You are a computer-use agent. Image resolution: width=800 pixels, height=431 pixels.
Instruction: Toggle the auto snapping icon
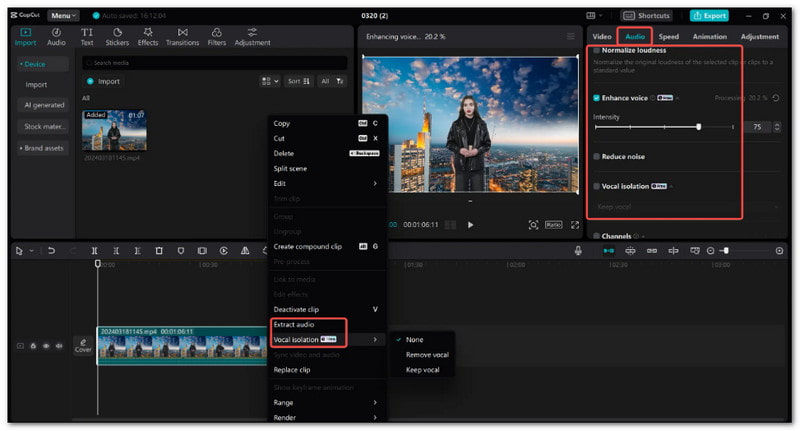631,250
